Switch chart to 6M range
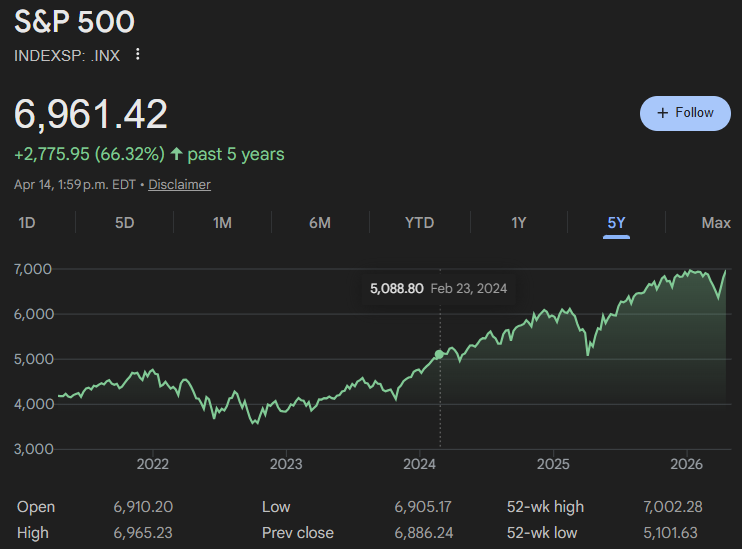Image resolution: width=742 pixels, height=549 pixels. pos(320,223)
